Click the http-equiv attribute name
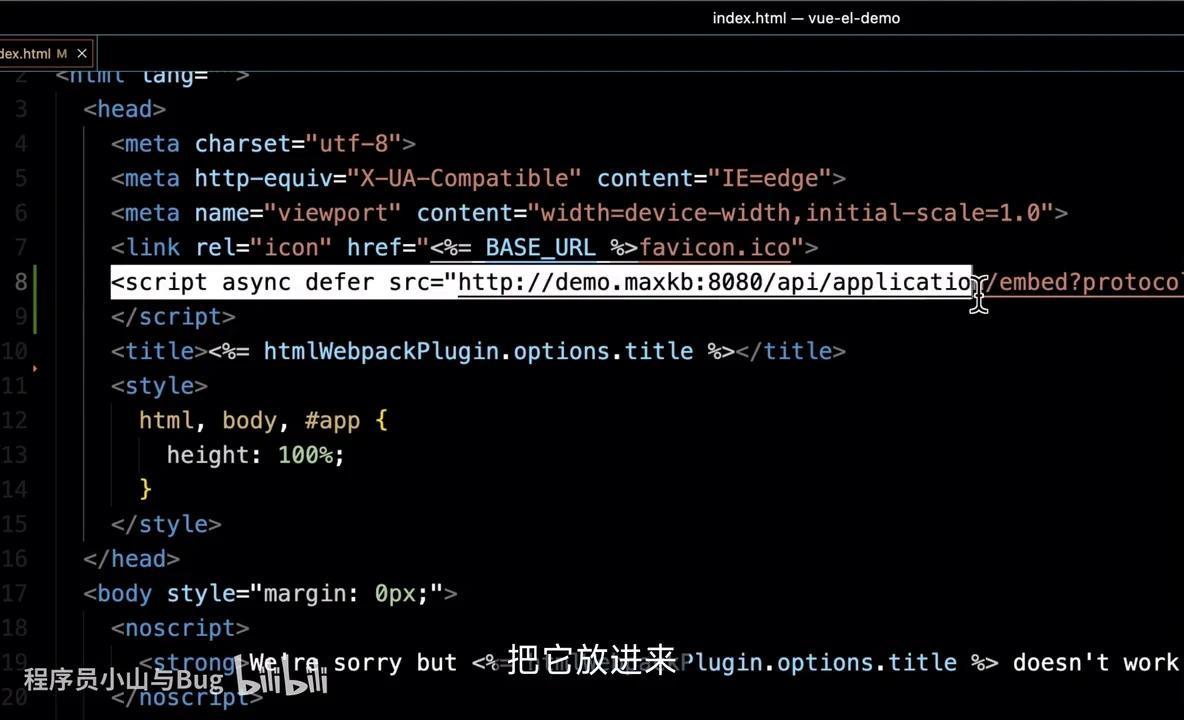1184x720 pixels. point(264,178)
